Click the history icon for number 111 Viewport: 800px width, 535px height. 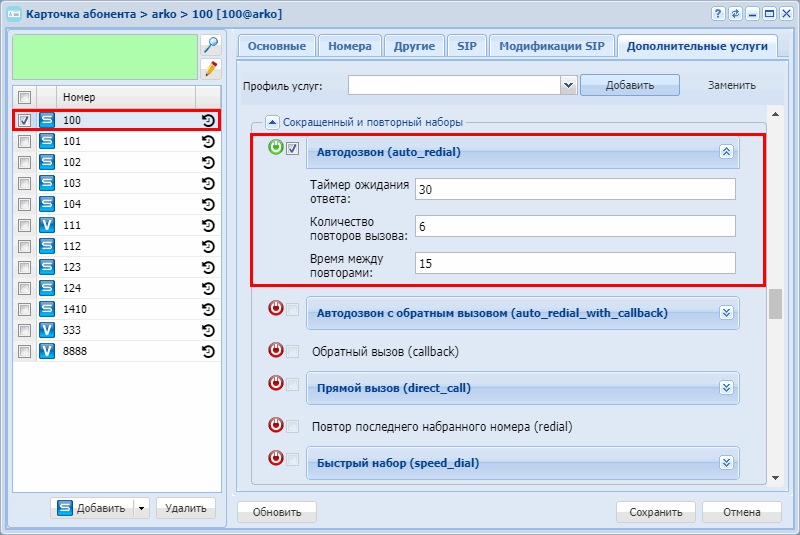[x=208, y=225]
